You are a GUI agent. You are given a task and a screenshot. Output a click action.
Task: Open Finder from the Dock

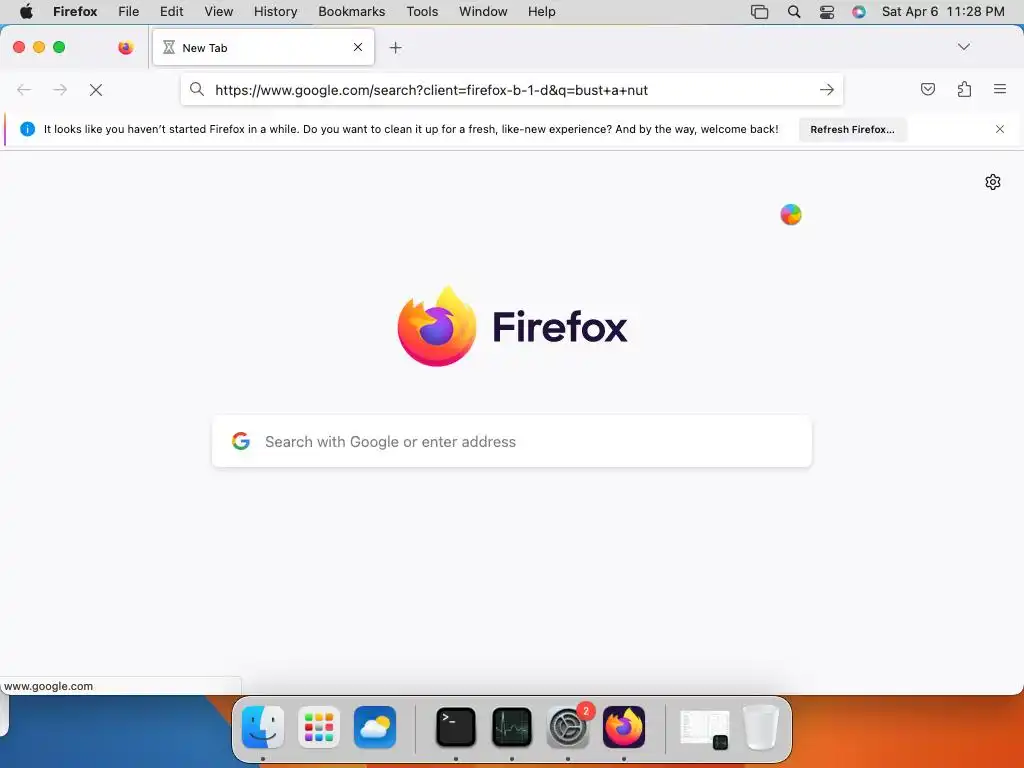pyautogui.click(x=263, y=727)
